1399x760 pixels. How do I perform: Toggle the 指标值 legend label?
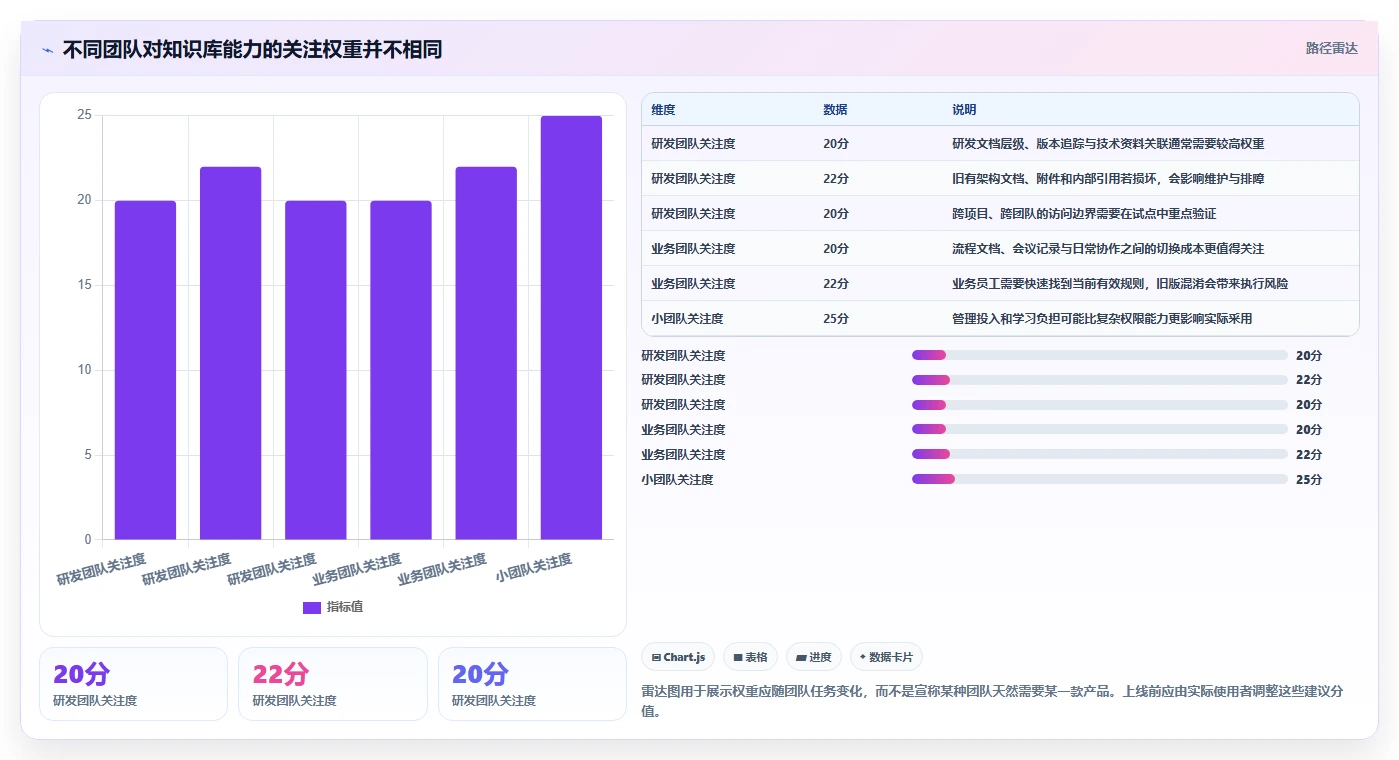point(345,607)
